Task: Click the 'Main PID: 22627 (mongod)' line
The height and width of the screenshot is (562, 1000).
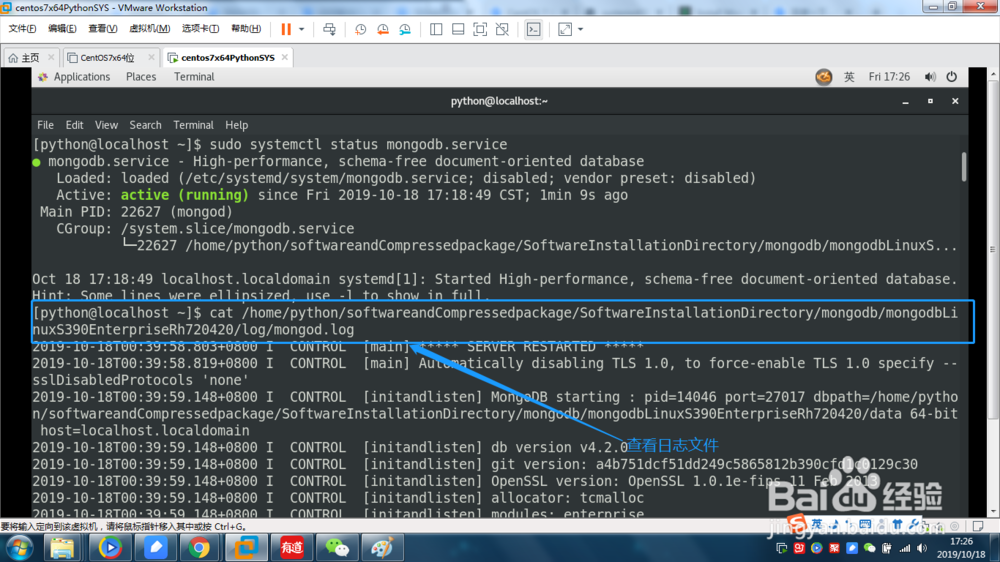Action: tap(136, 212)
